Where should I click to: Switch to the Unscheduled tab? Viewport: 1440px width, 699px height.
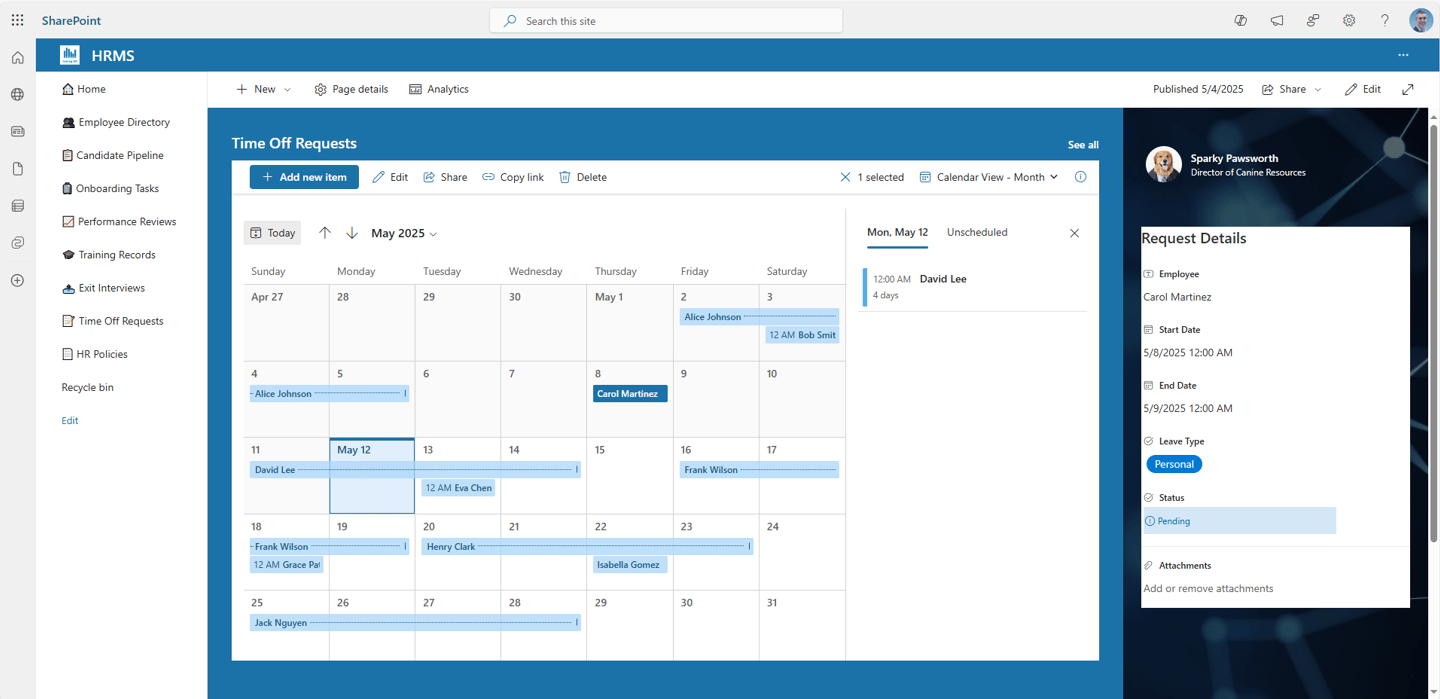[977, 232]
